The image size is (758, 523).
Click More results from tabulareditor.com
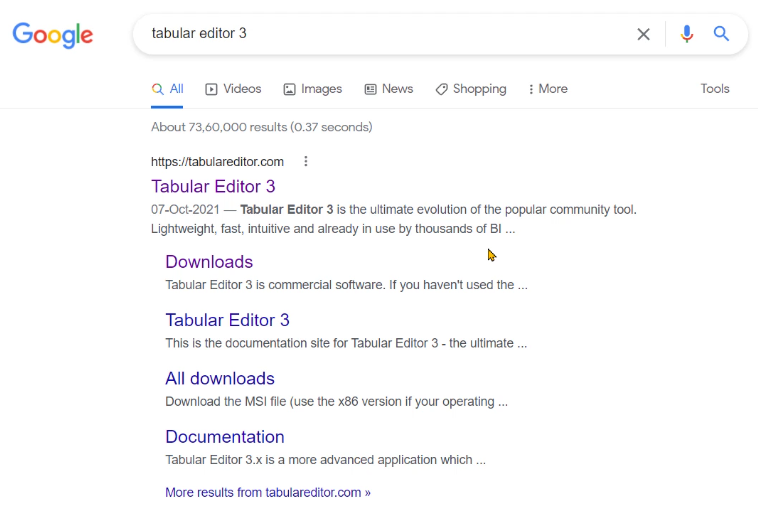point(268,493)
